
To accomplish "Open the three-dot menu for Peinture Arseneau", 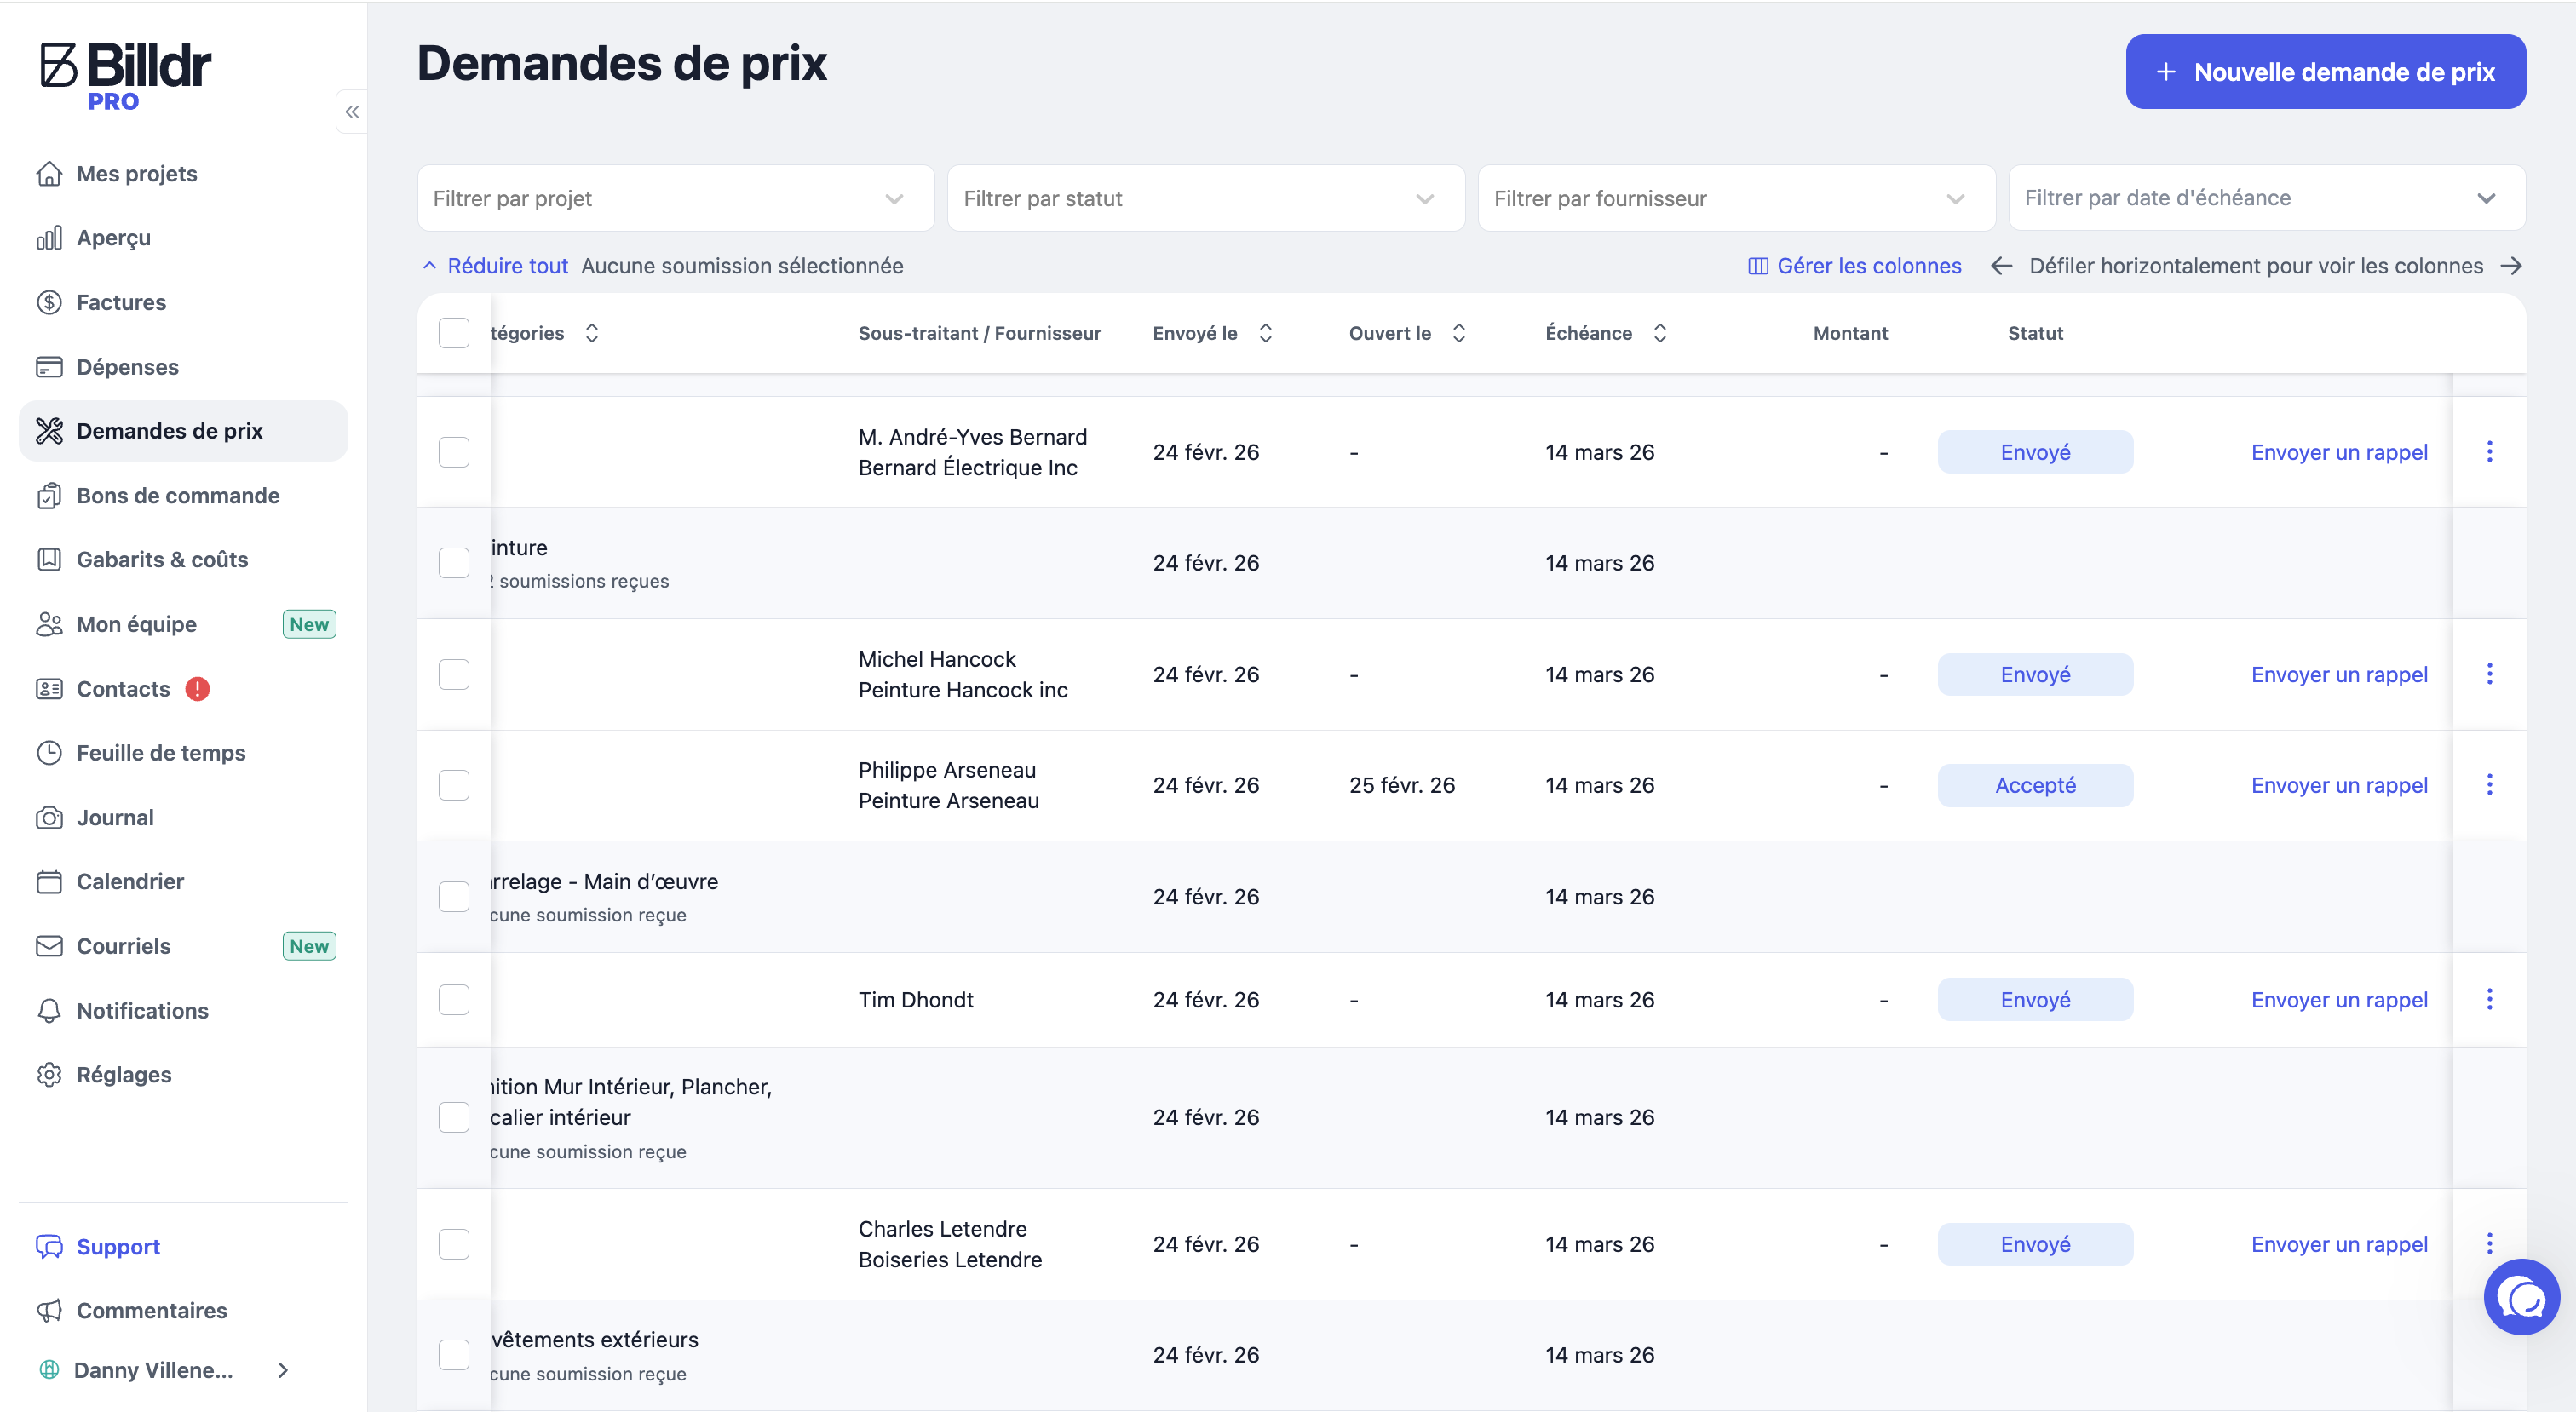I will click(x=2489, y=785).
